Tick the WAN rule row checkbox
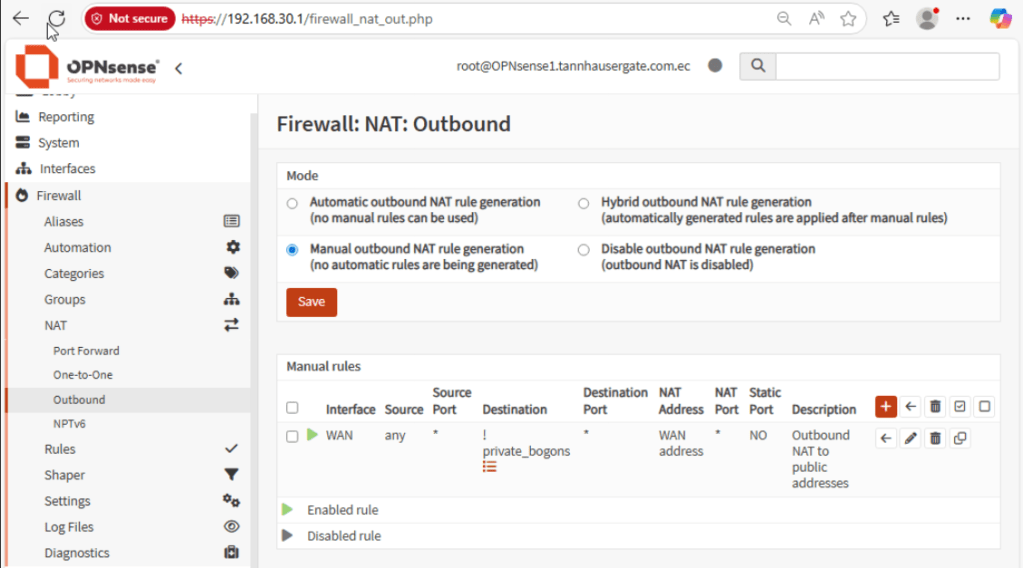The width and height of the screenshot is (1023, 568). tap(292, 436)
